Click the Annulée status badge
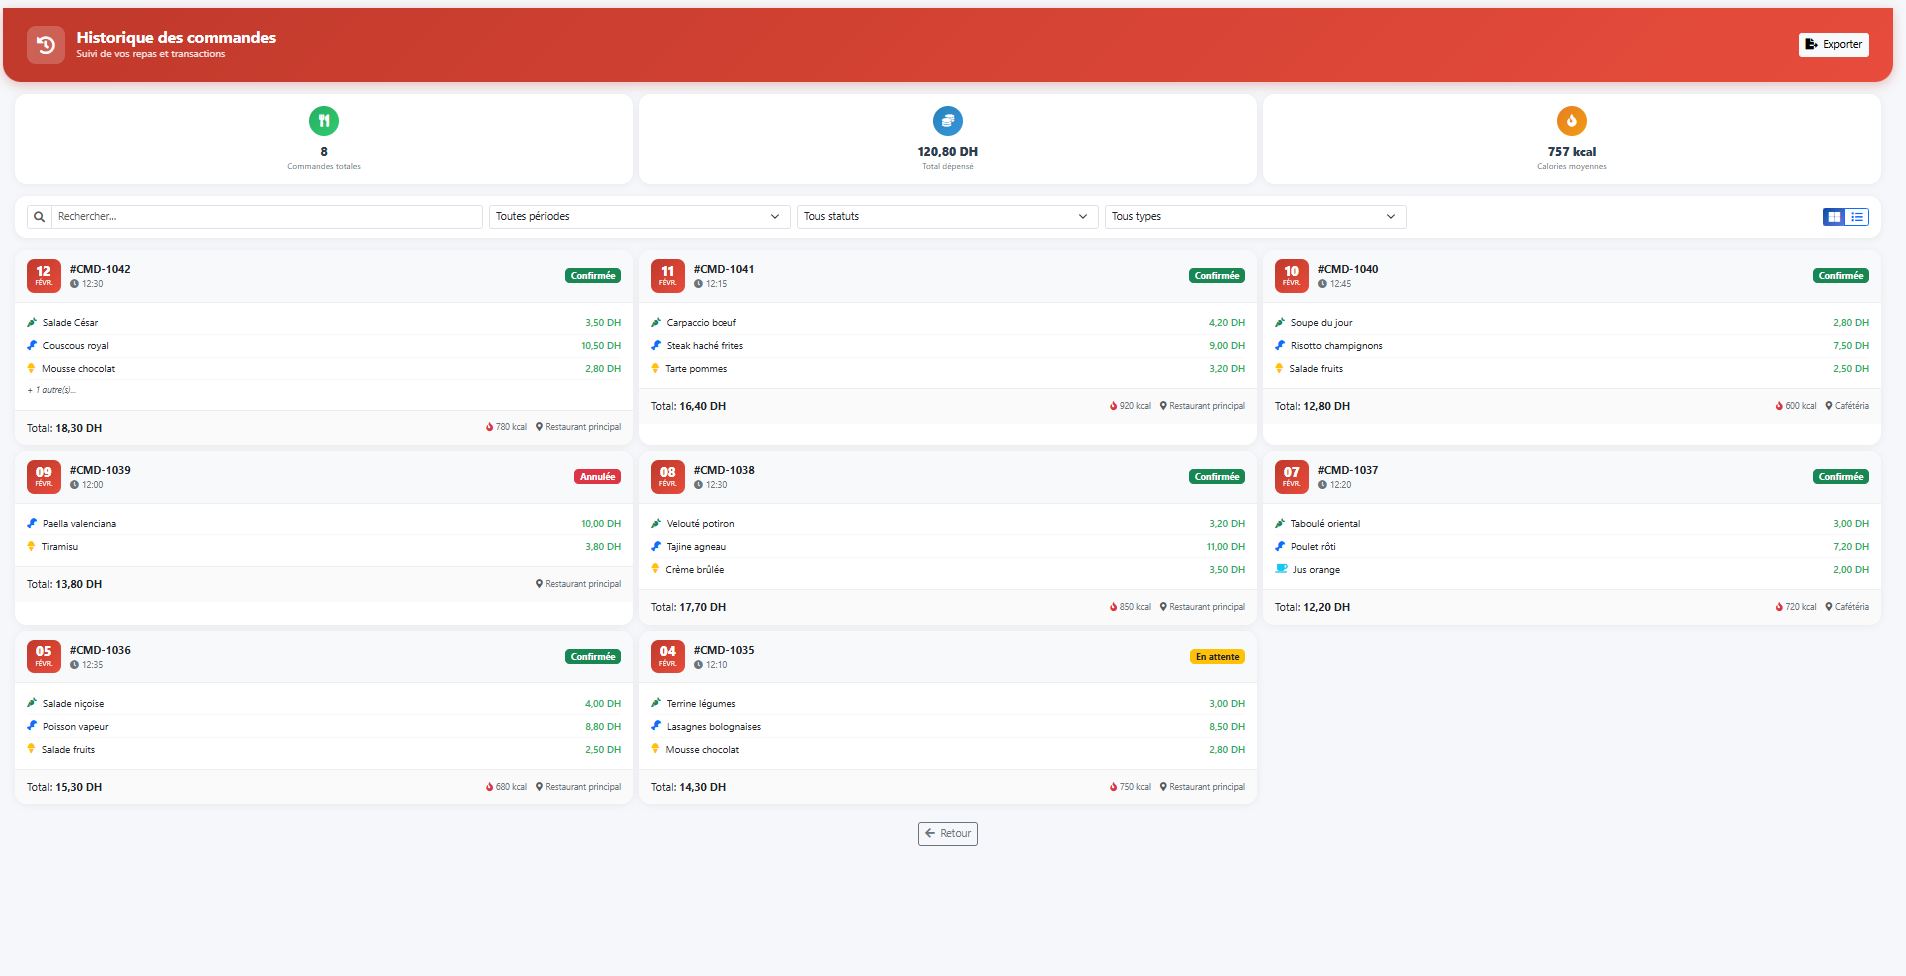The width and height of the screenshot is (1906, 976). pos(597,477)
